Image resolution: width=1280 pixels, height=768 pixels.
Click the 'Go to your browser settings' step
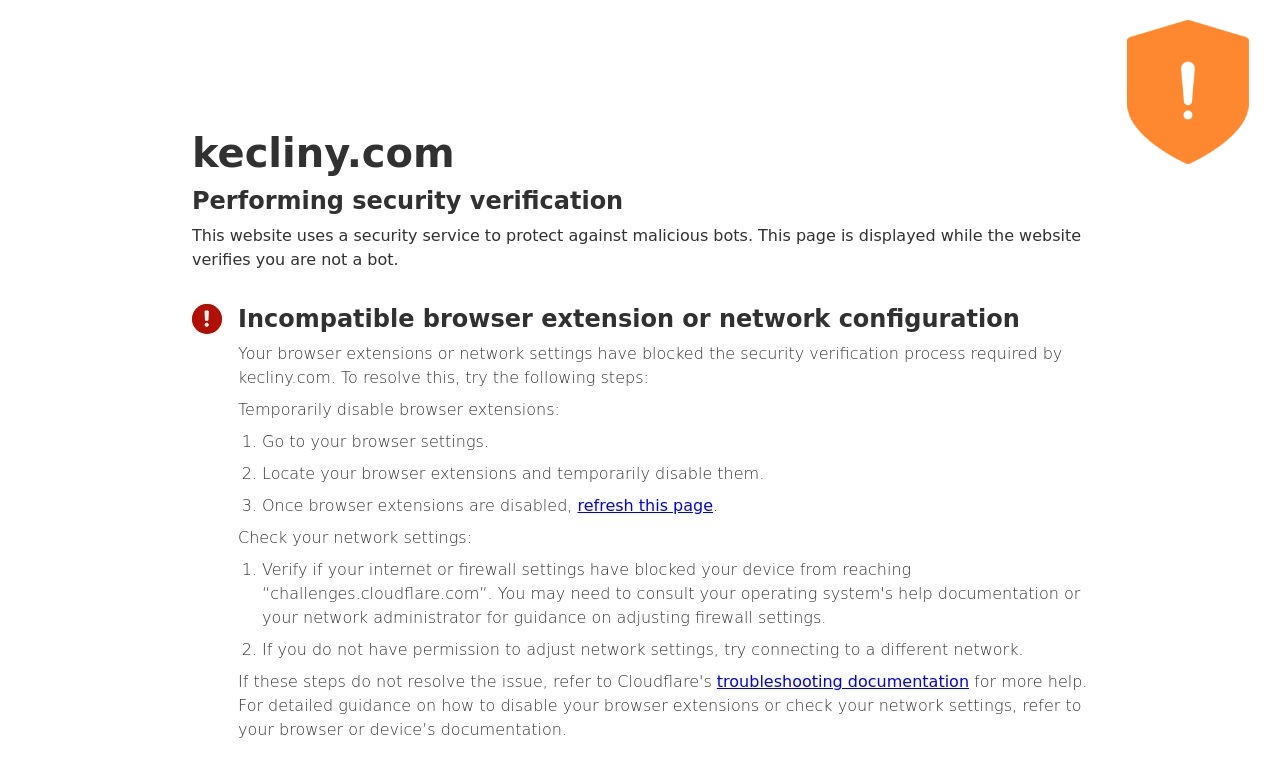[375, 442]
